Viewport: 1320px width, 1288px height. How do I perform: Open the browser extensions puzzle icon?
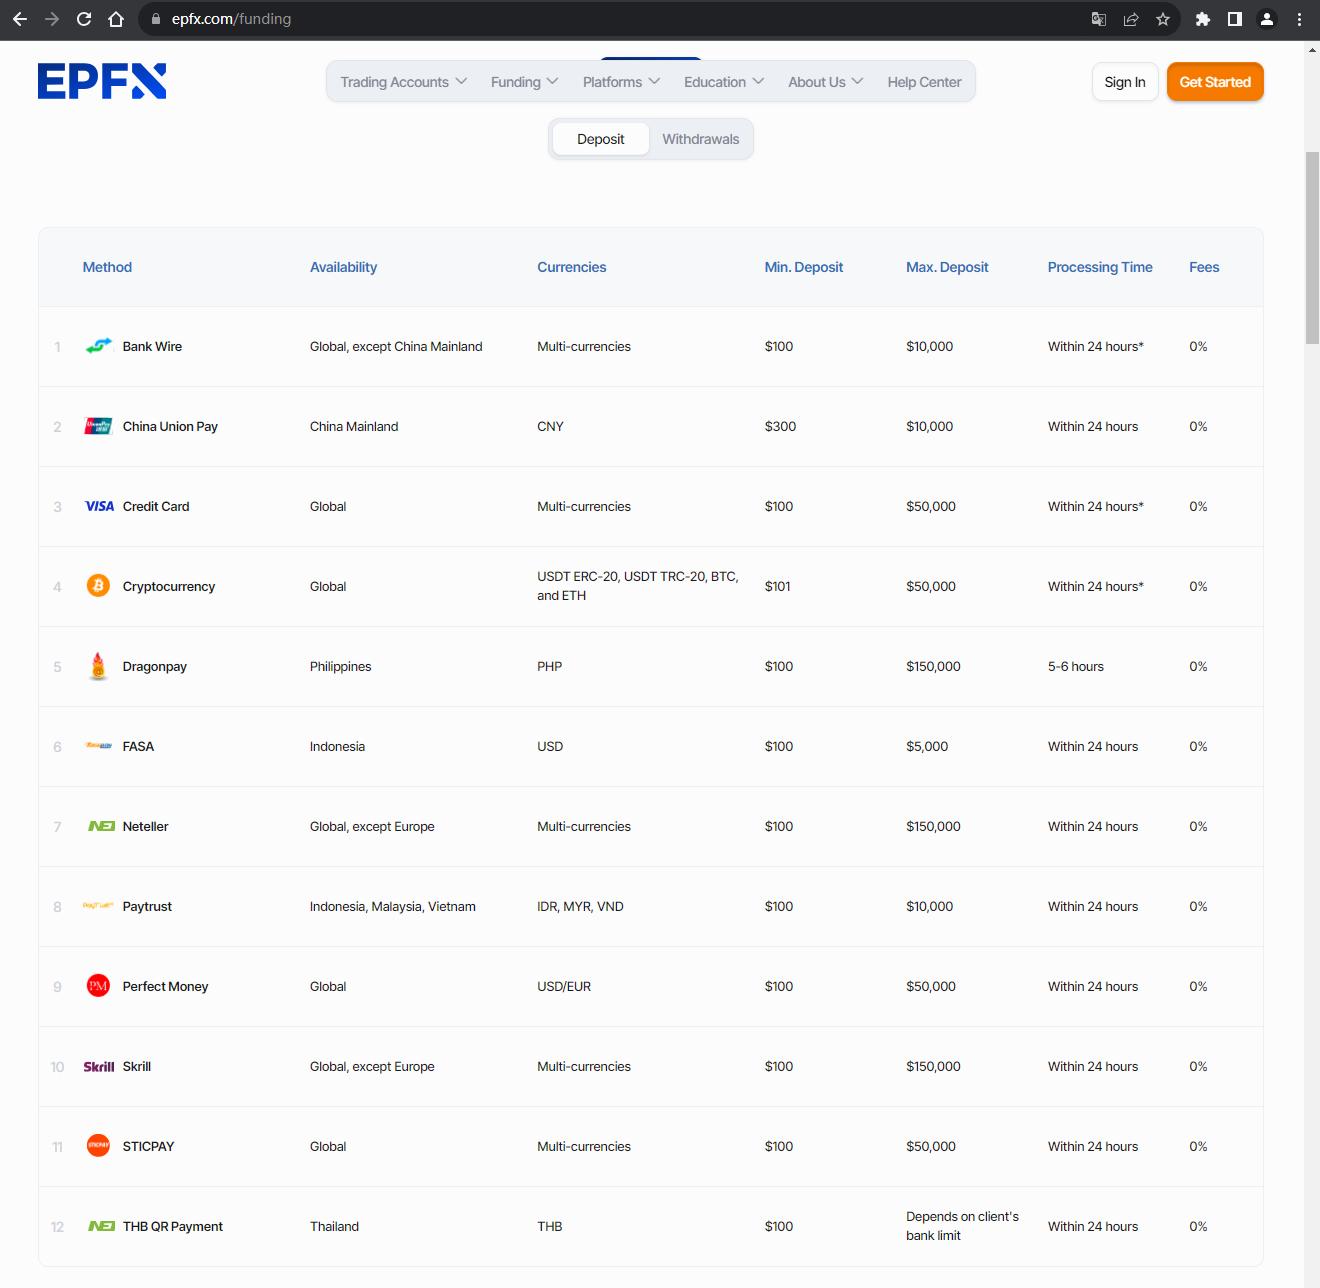pos(1203,19)
